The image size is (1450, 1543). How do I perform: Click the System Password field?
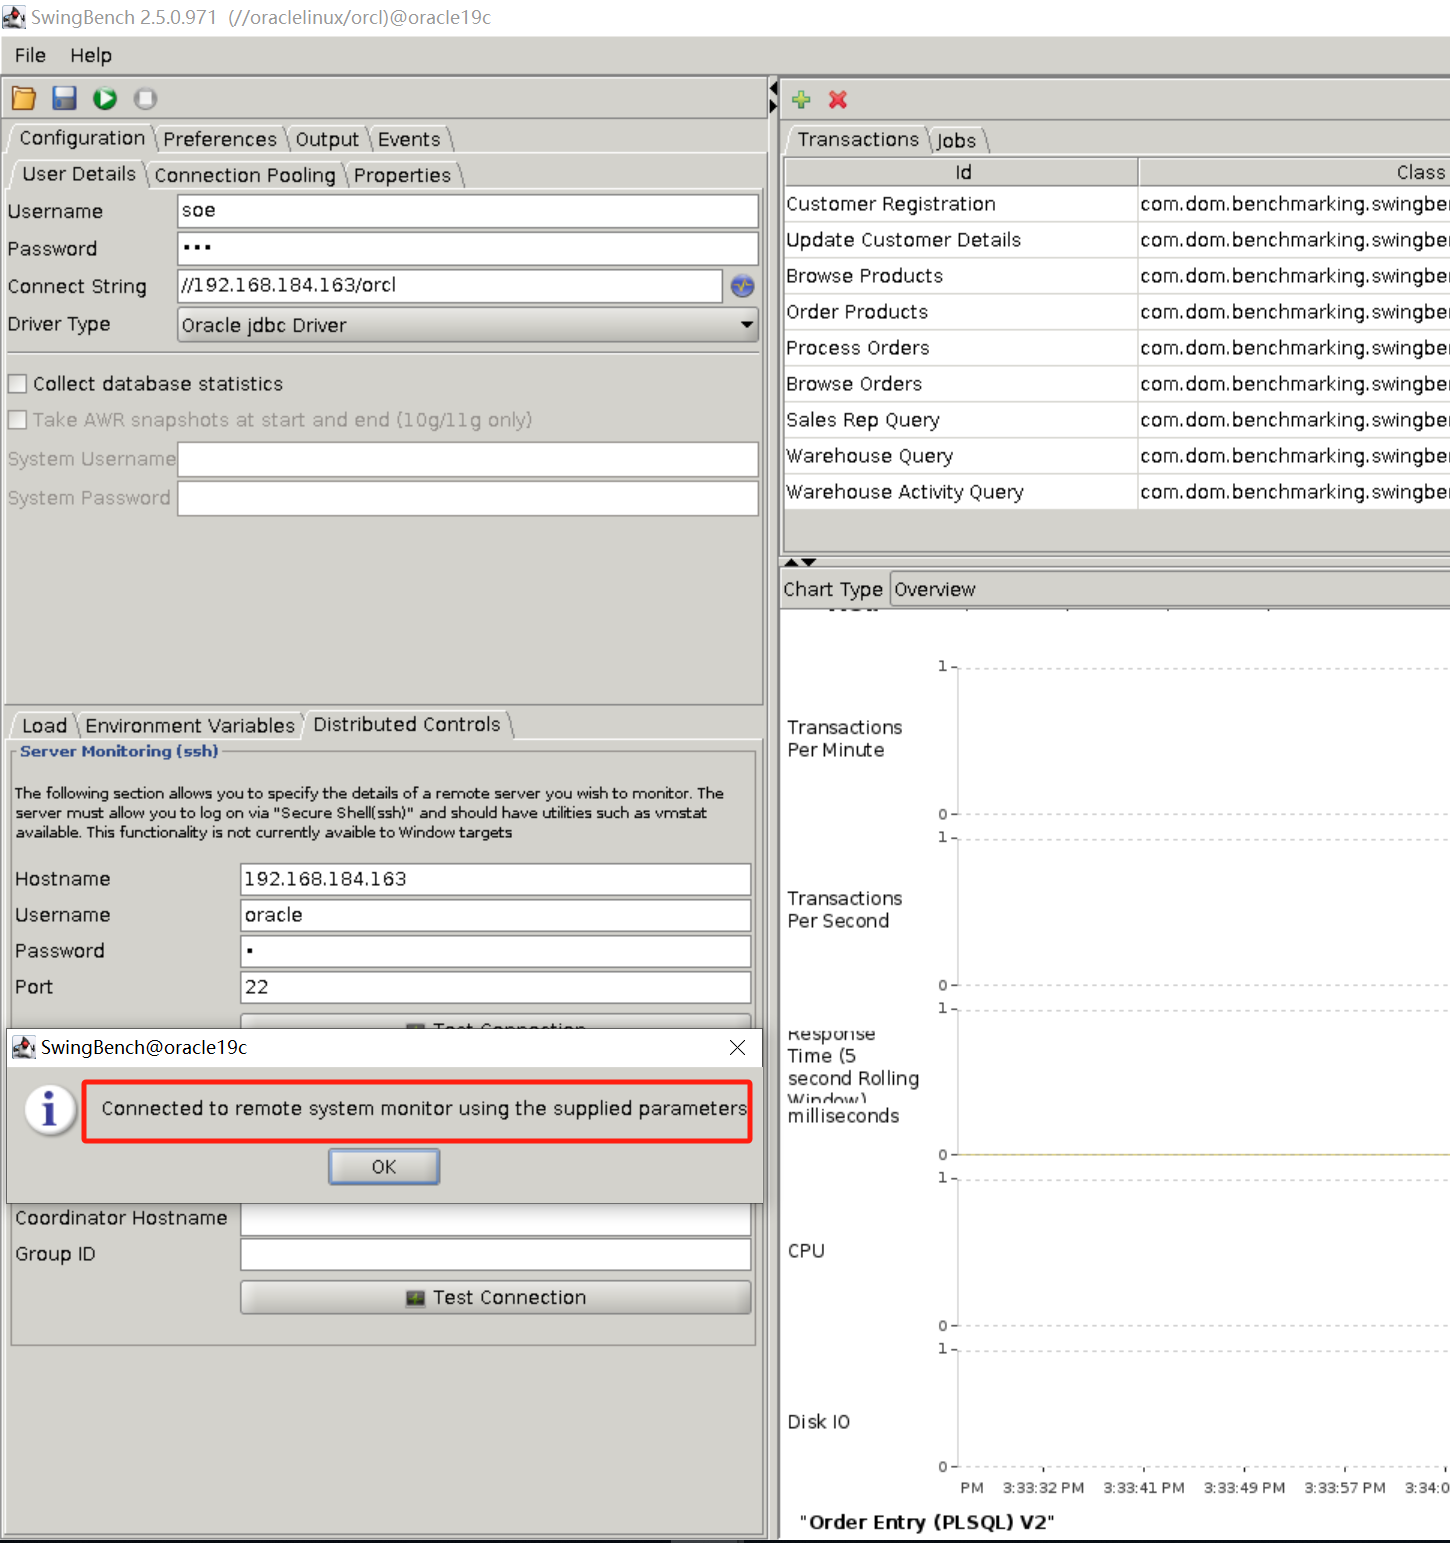click(x=468, y=498)
